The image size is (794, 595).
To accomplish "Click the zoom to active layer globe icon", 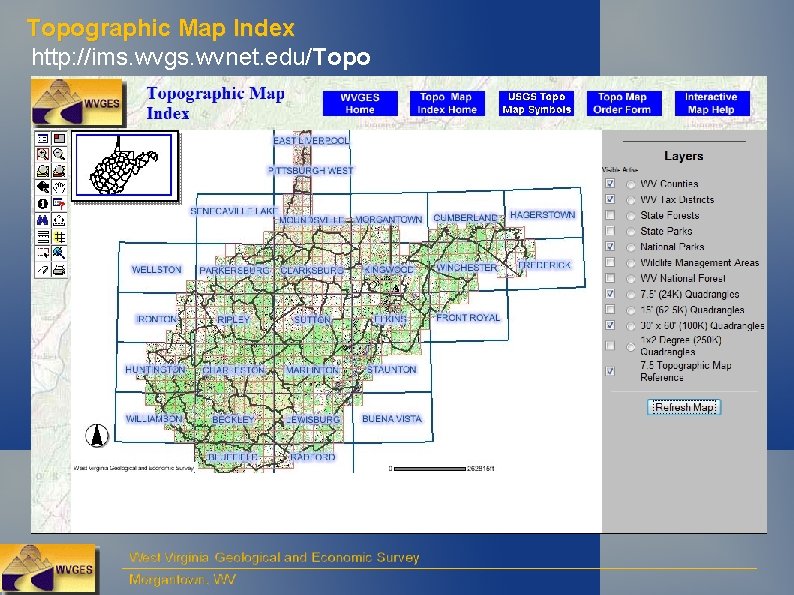I will click(x=59, y=171).
